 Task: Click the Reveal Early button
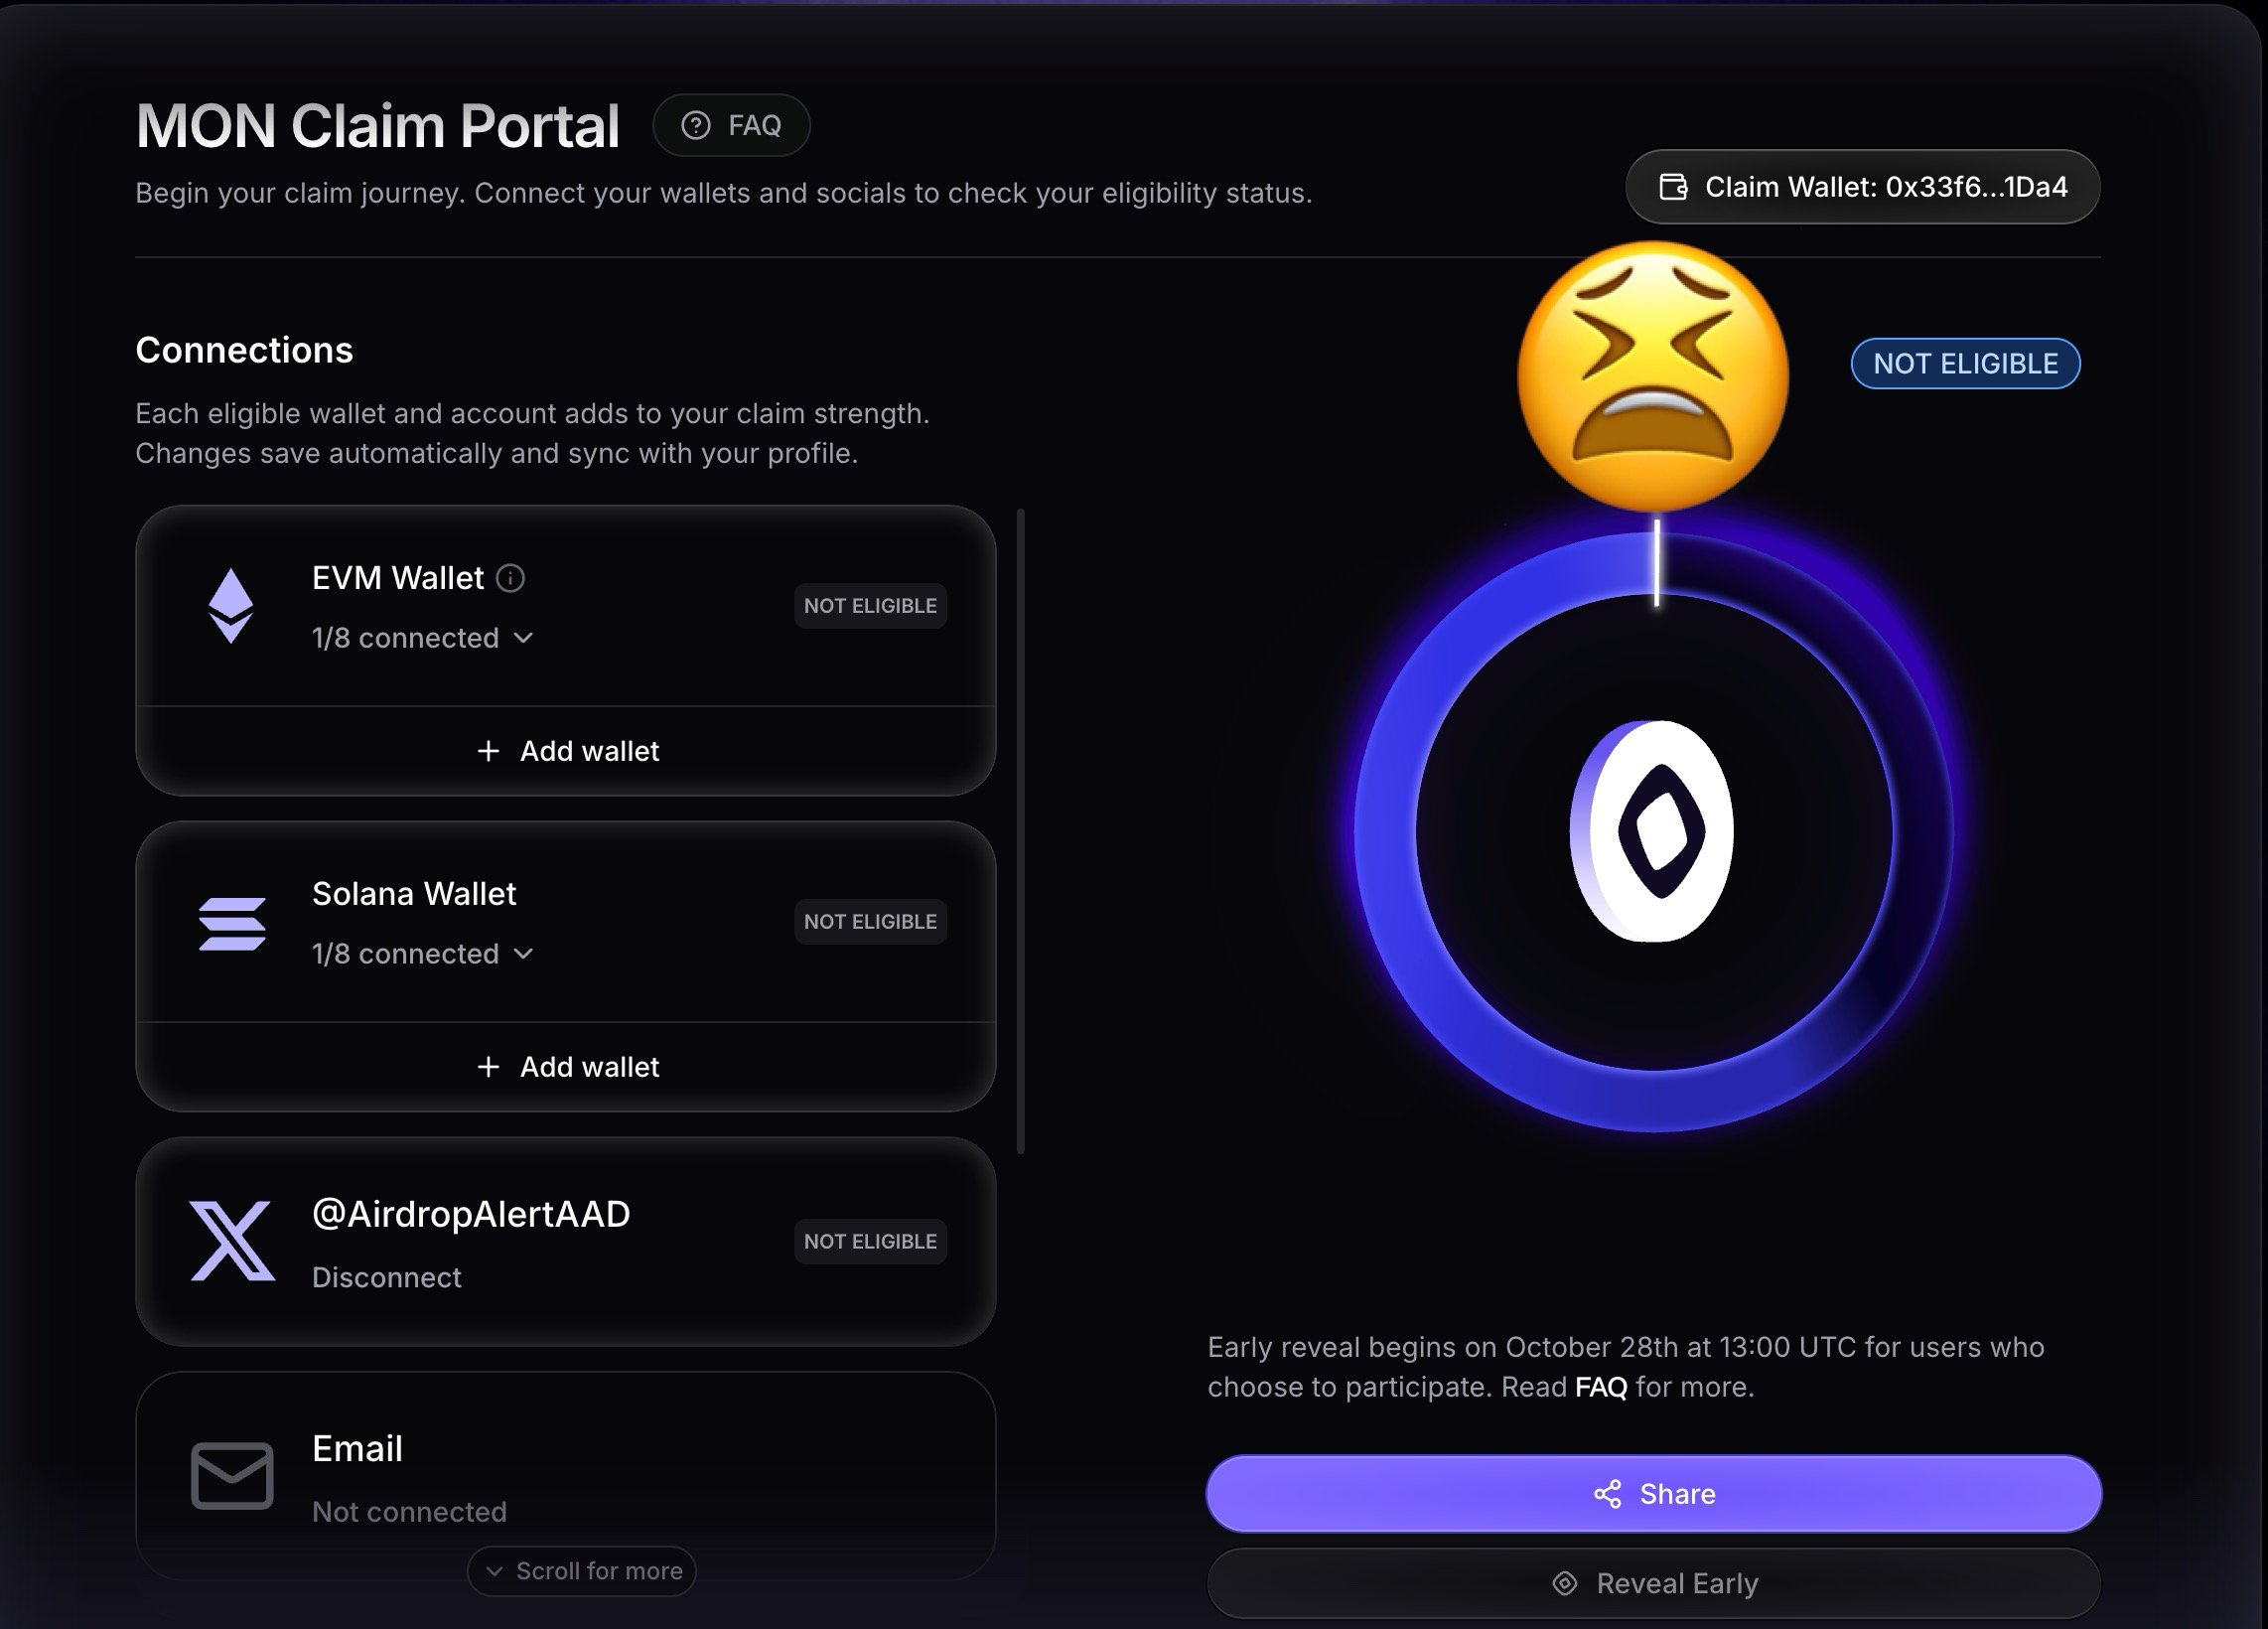(1654, 1583)
